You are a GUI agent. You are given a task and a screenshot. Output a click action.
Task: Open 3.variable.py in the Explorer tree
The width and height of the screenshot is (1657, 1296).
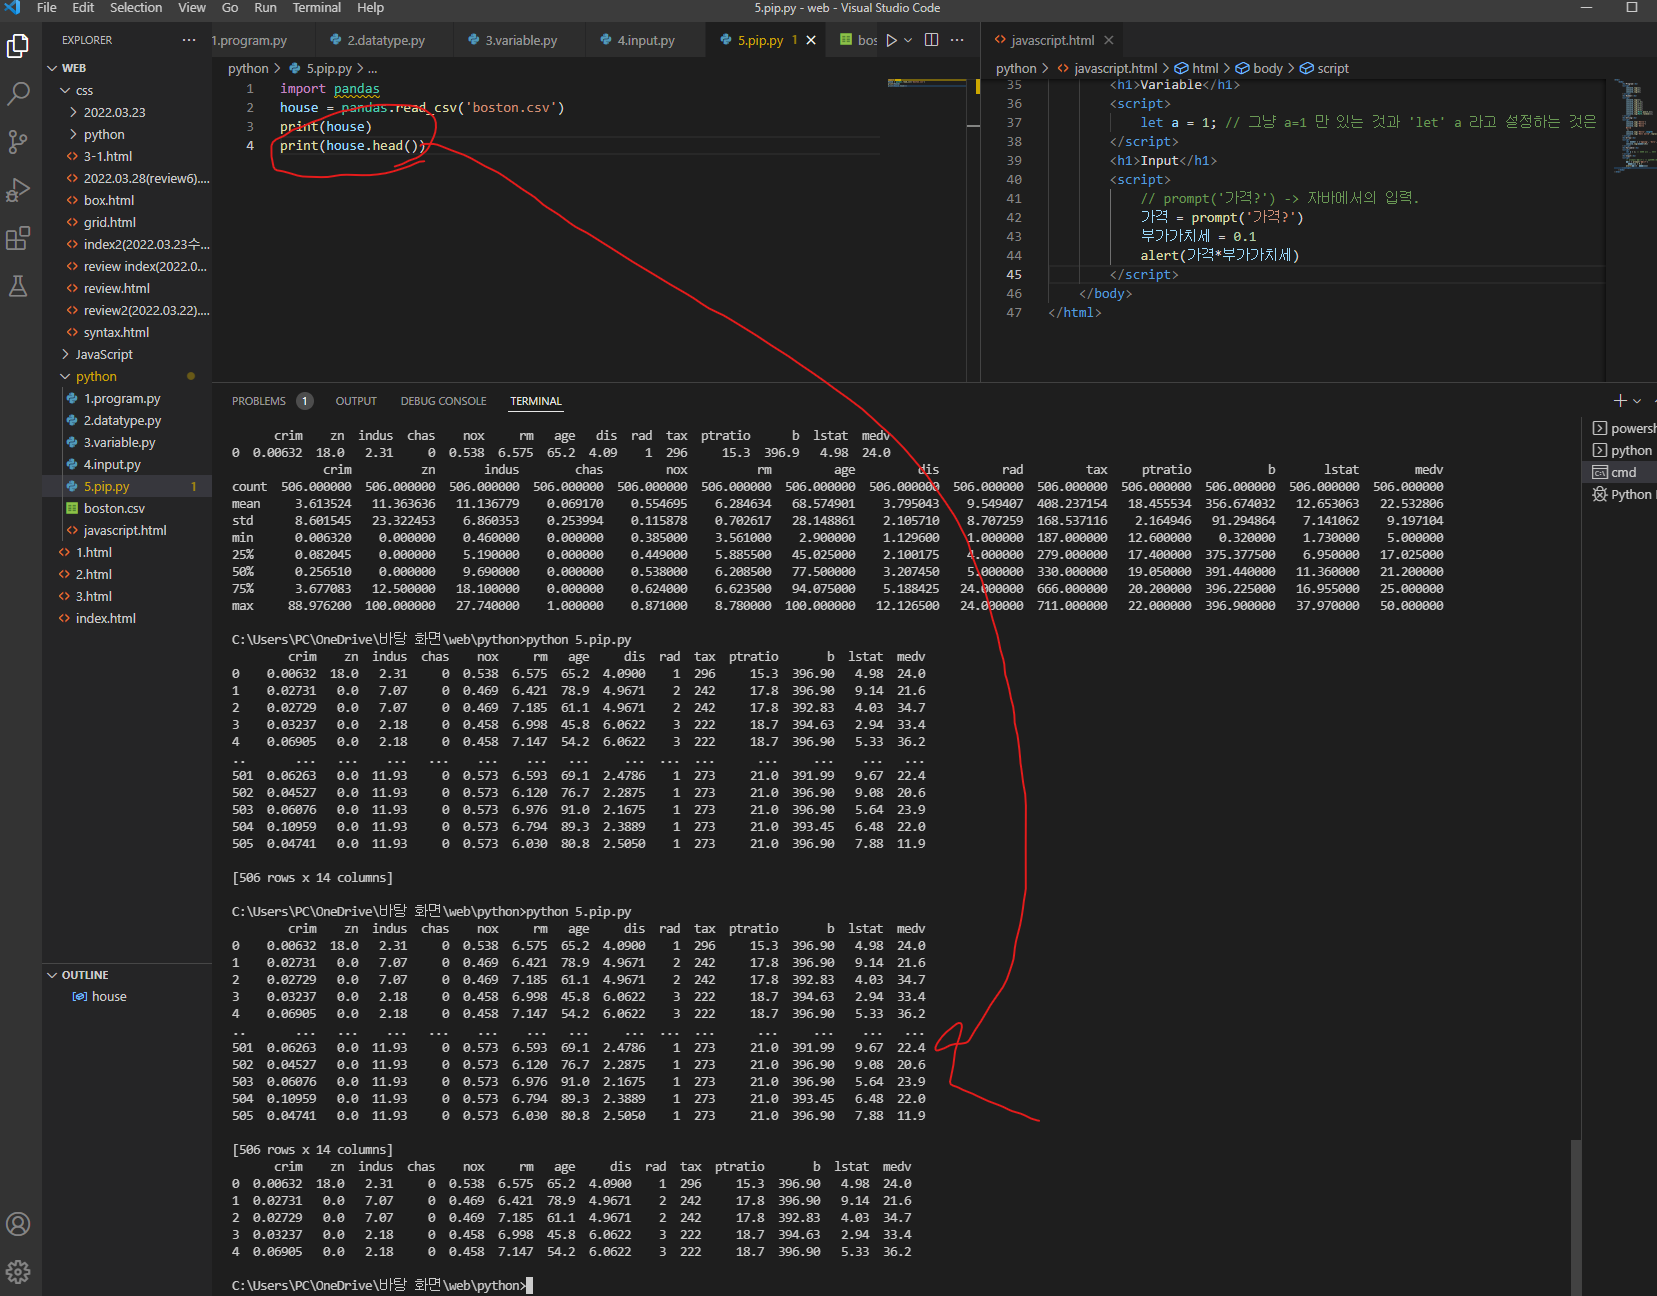coord(119,443)
